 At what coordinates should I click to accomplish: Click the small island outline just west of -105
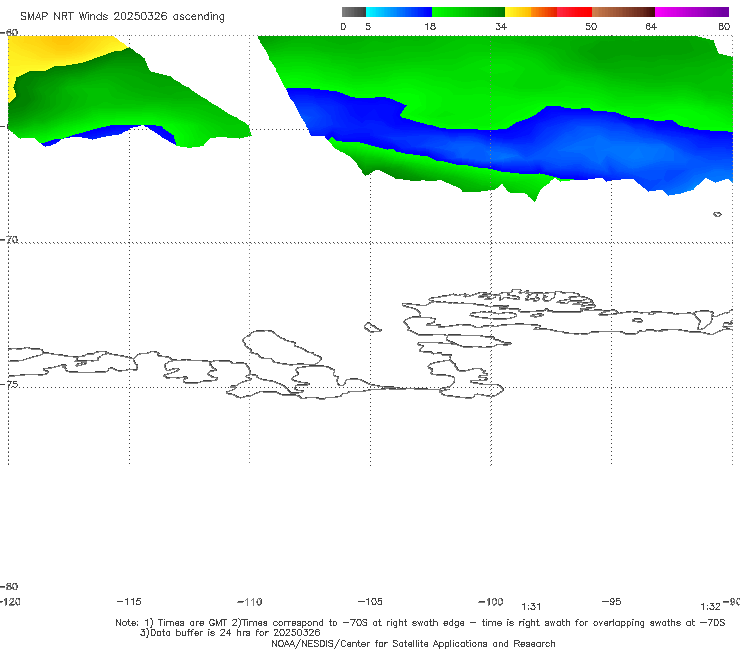click(372, 327)
